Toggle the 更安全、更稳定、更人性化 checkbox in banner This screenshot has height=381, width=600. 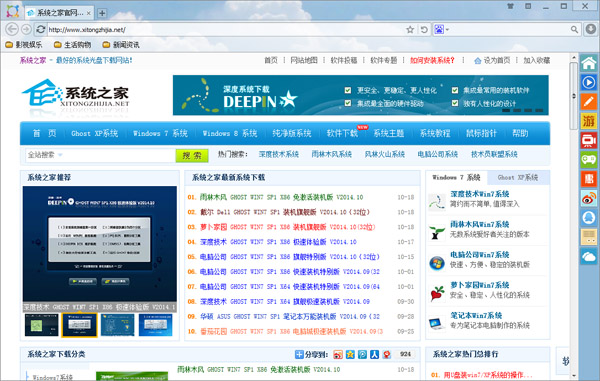[347, 90]
